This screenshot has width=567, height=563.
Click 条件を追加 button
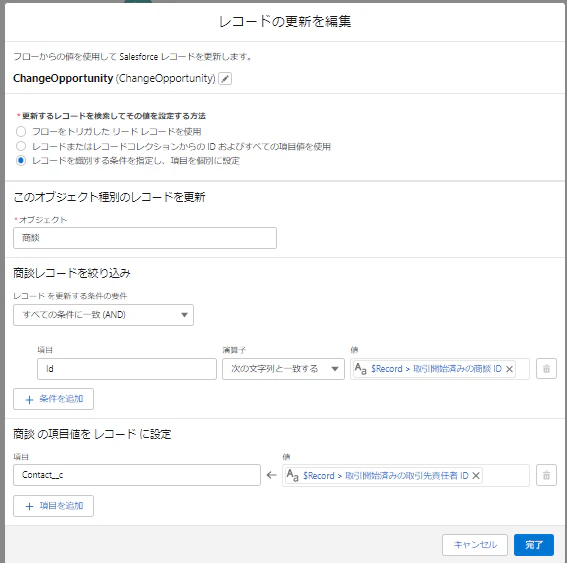pyautogui.click(x=54, y=399)
